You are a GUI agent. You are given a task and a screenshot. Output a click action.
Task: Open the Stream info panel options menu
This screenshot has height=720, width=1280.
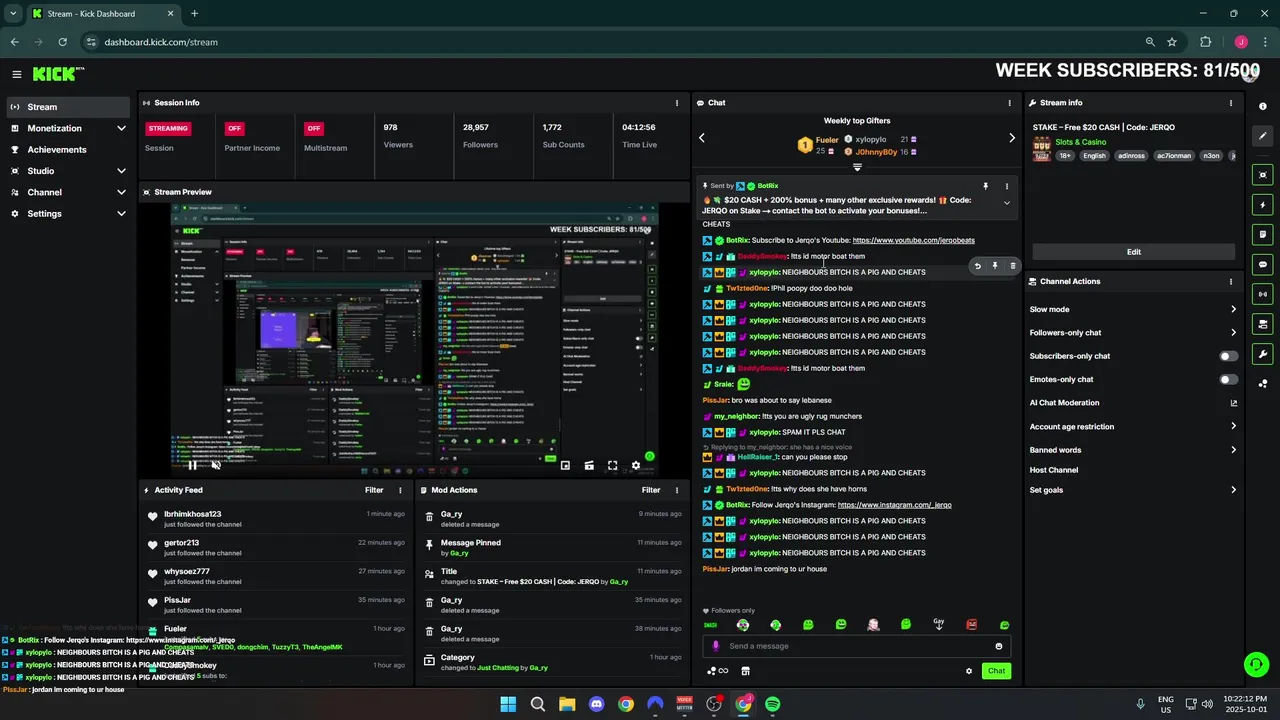(x=1231, y=103)
